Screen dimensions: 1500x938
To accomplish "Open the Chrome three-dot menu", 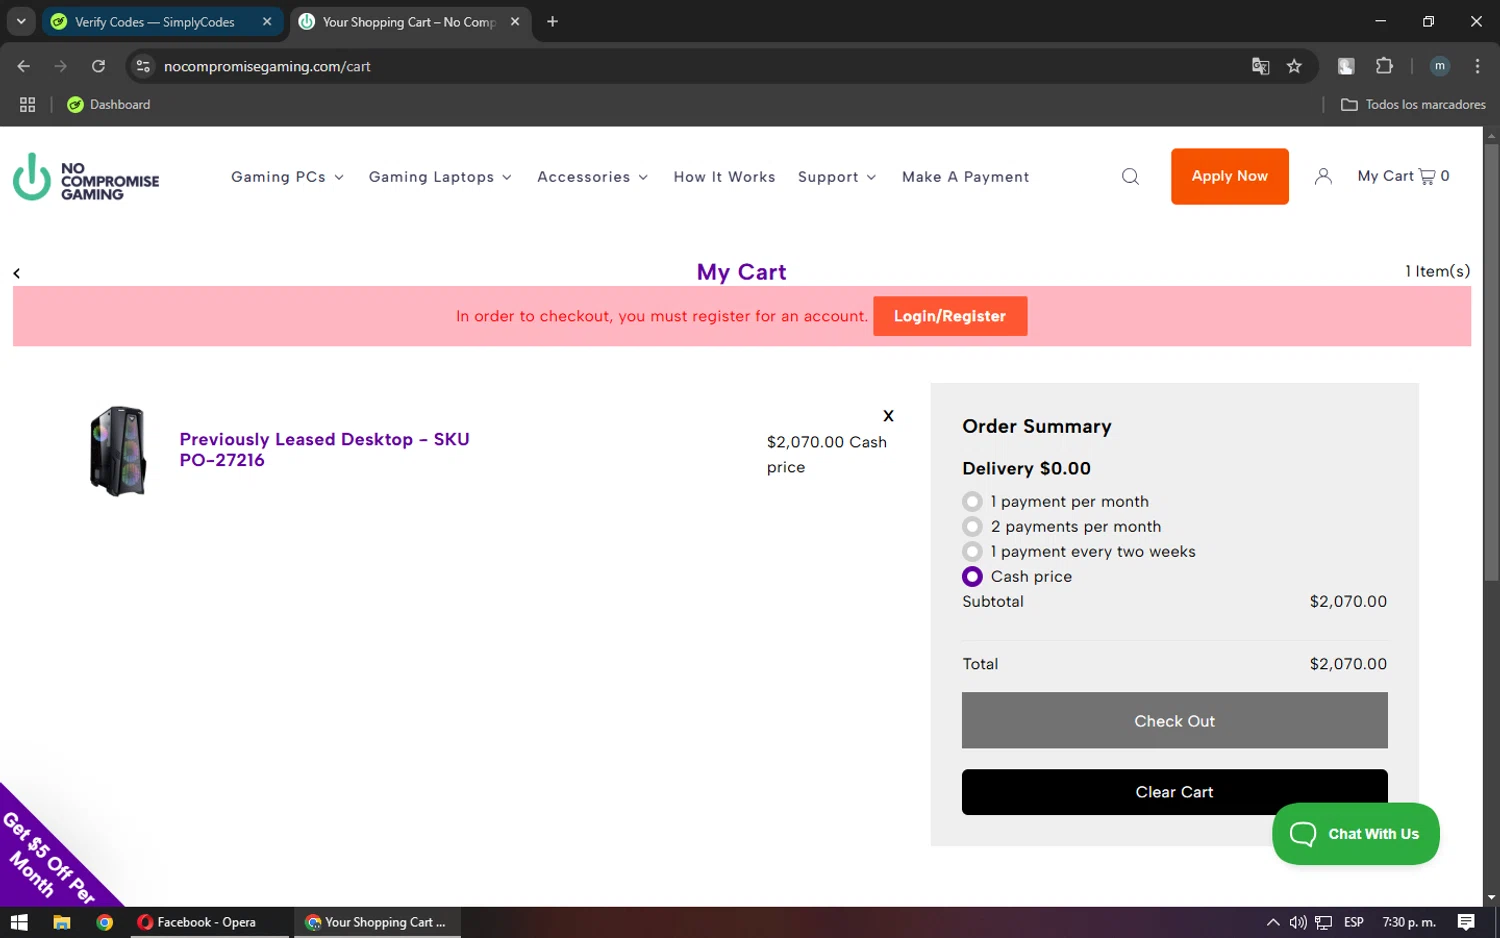I will tap(1477, 66).
